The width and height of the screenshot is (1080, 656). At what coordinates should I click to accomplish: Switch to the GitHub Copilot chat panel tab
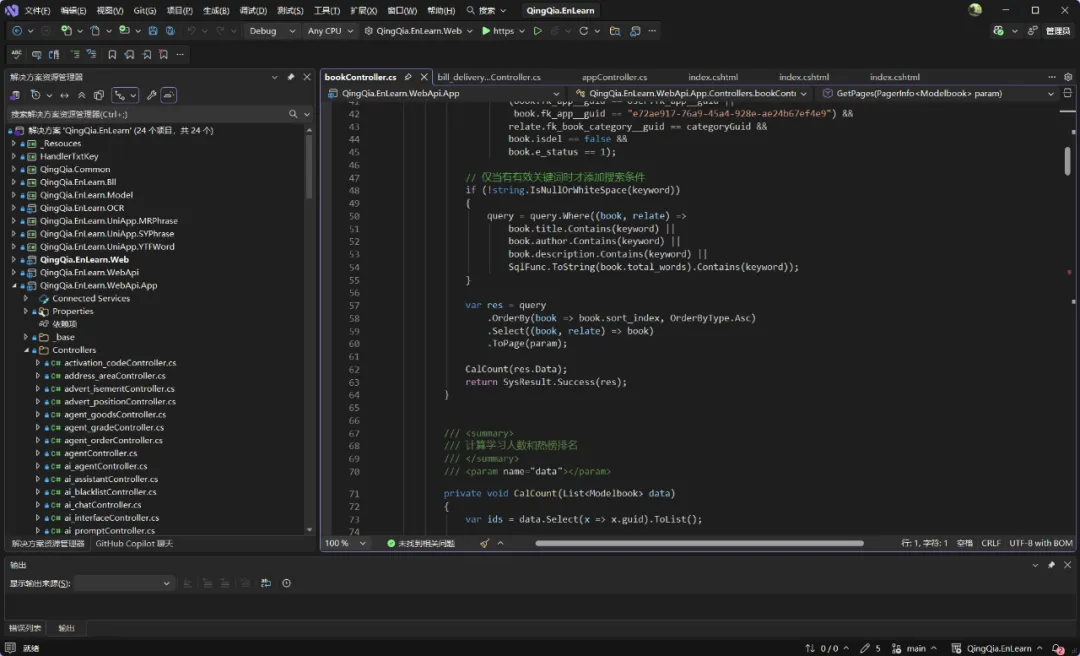pos(134,544)
